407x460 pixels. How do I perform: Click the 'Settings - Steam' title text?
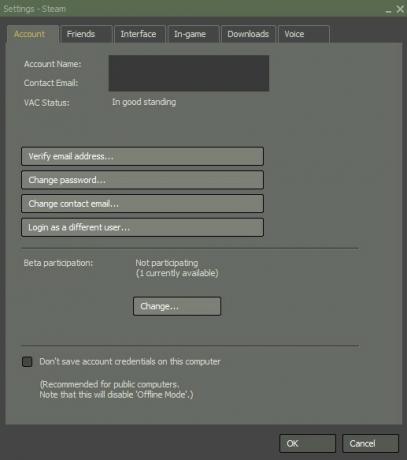click(34, 9)
